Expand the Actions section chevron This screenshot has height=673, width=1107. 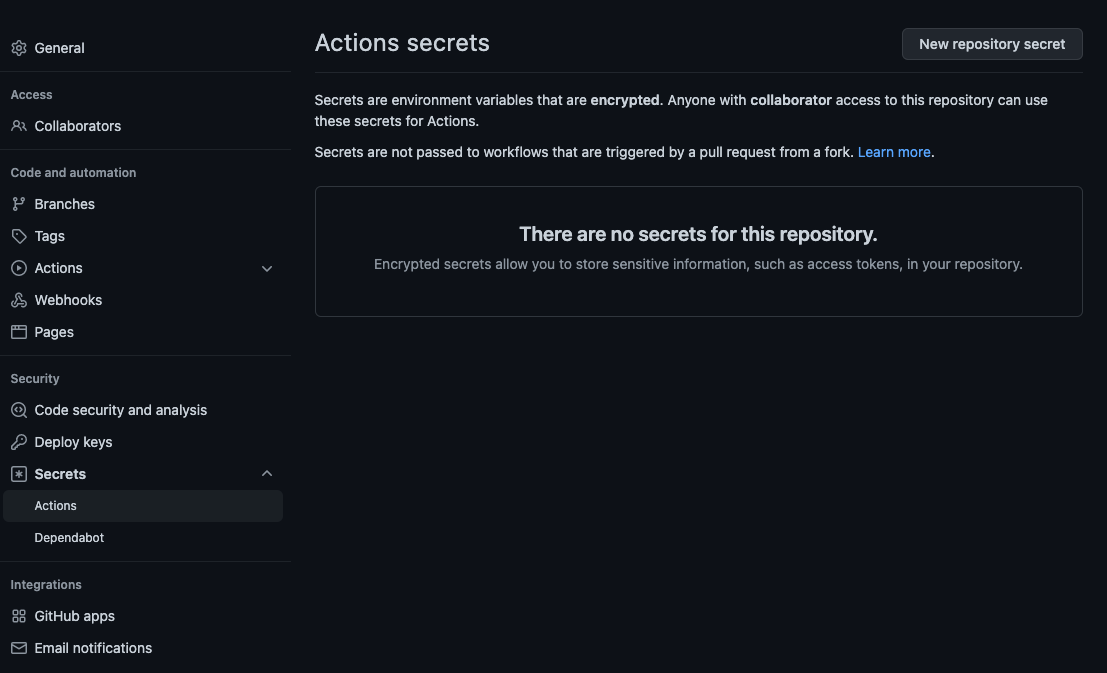266,268
